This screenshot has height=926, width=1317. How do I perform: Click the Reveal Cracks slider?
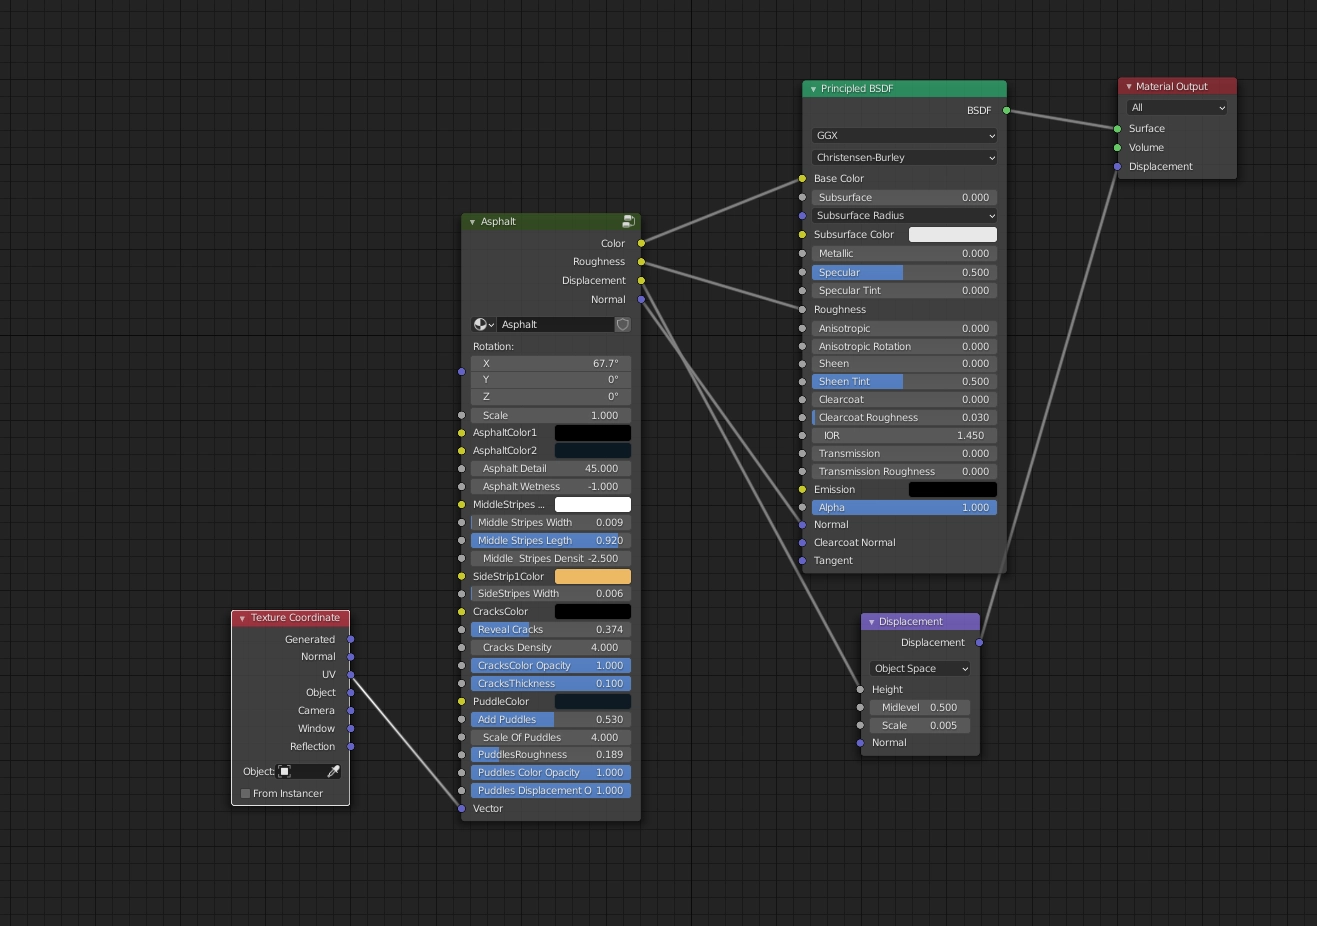click(x=551, y=630)
